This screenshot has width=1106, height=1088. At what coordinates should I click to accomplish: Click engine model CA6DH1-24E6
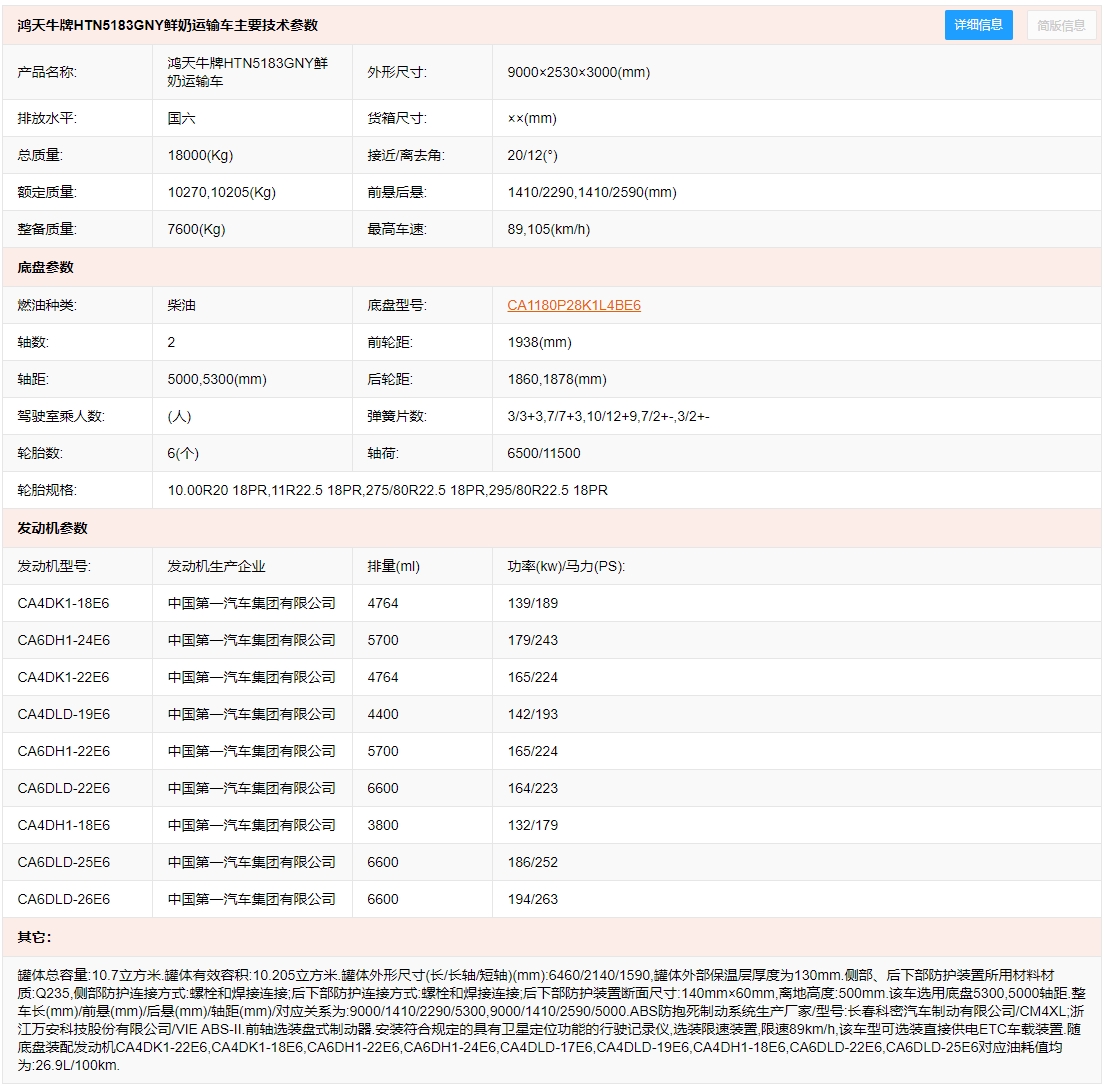63,640
